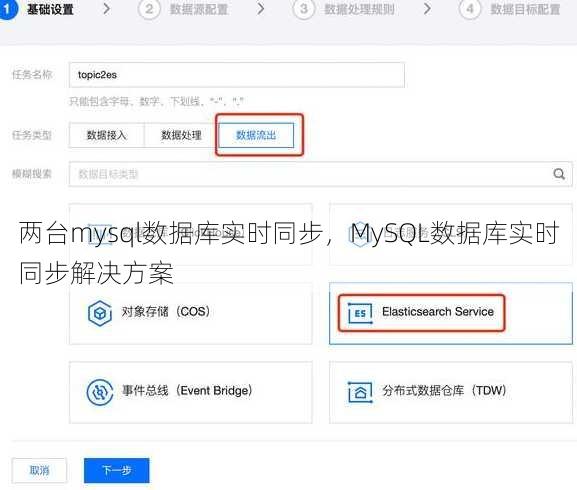This screenshot has width=577, height=490.
Task: Click the TDW data warehouse icon
Action: tap(360, 392)
